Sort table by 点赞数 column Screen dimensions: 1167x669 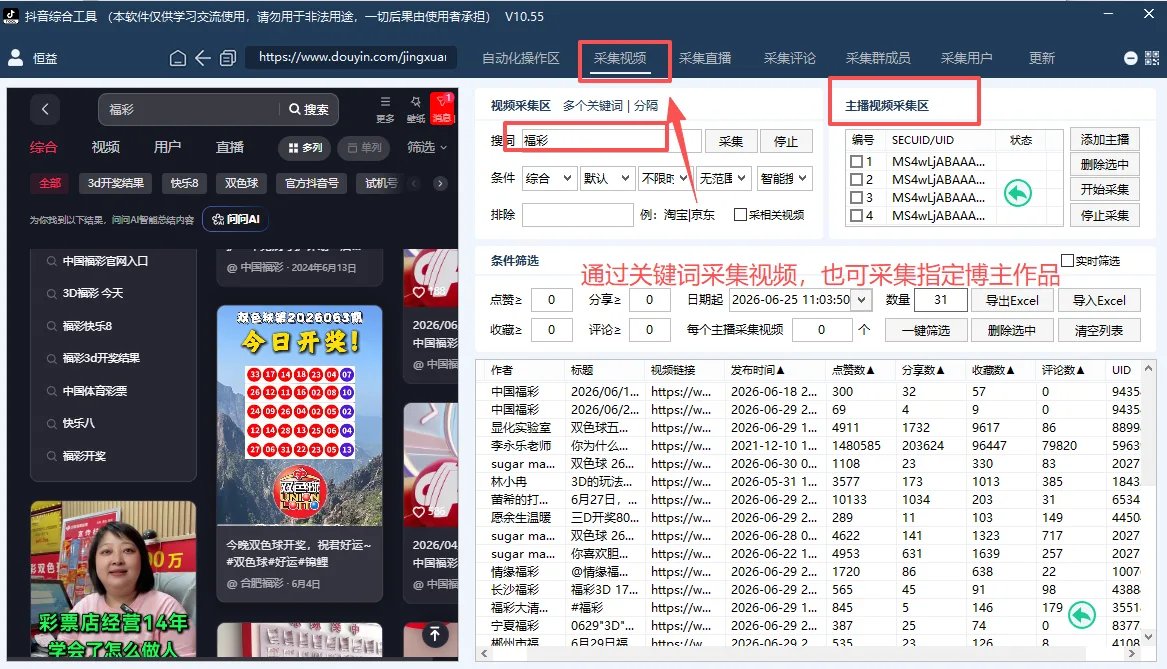pos(853,370)
